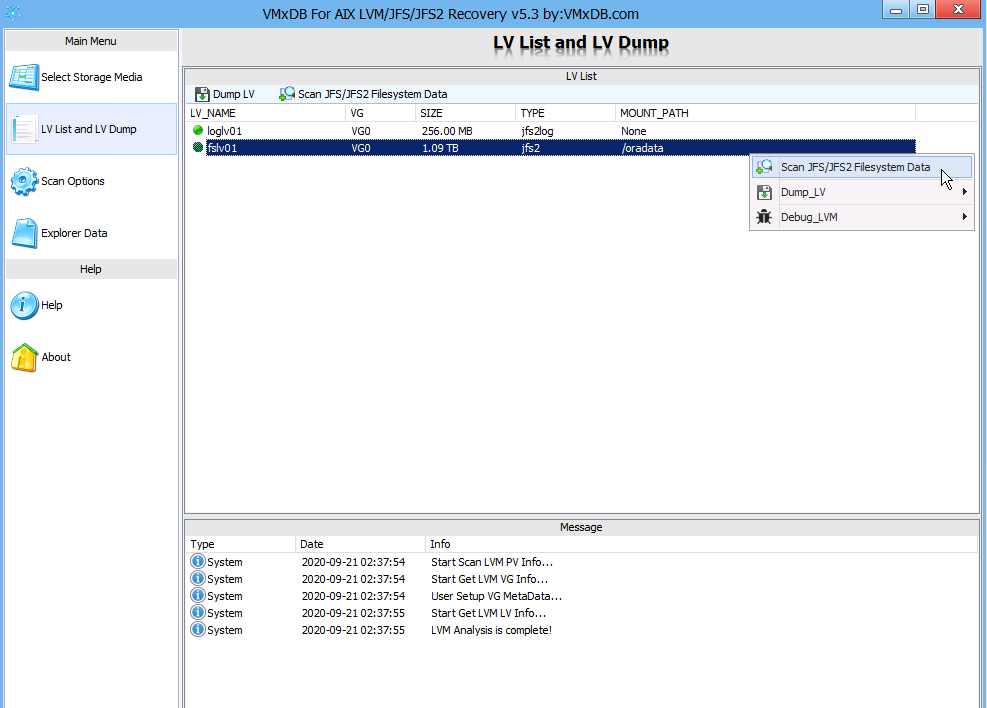Click the Debug_LVM bug icon
Viewport: 987px width, 708px height.
(764, 217)
